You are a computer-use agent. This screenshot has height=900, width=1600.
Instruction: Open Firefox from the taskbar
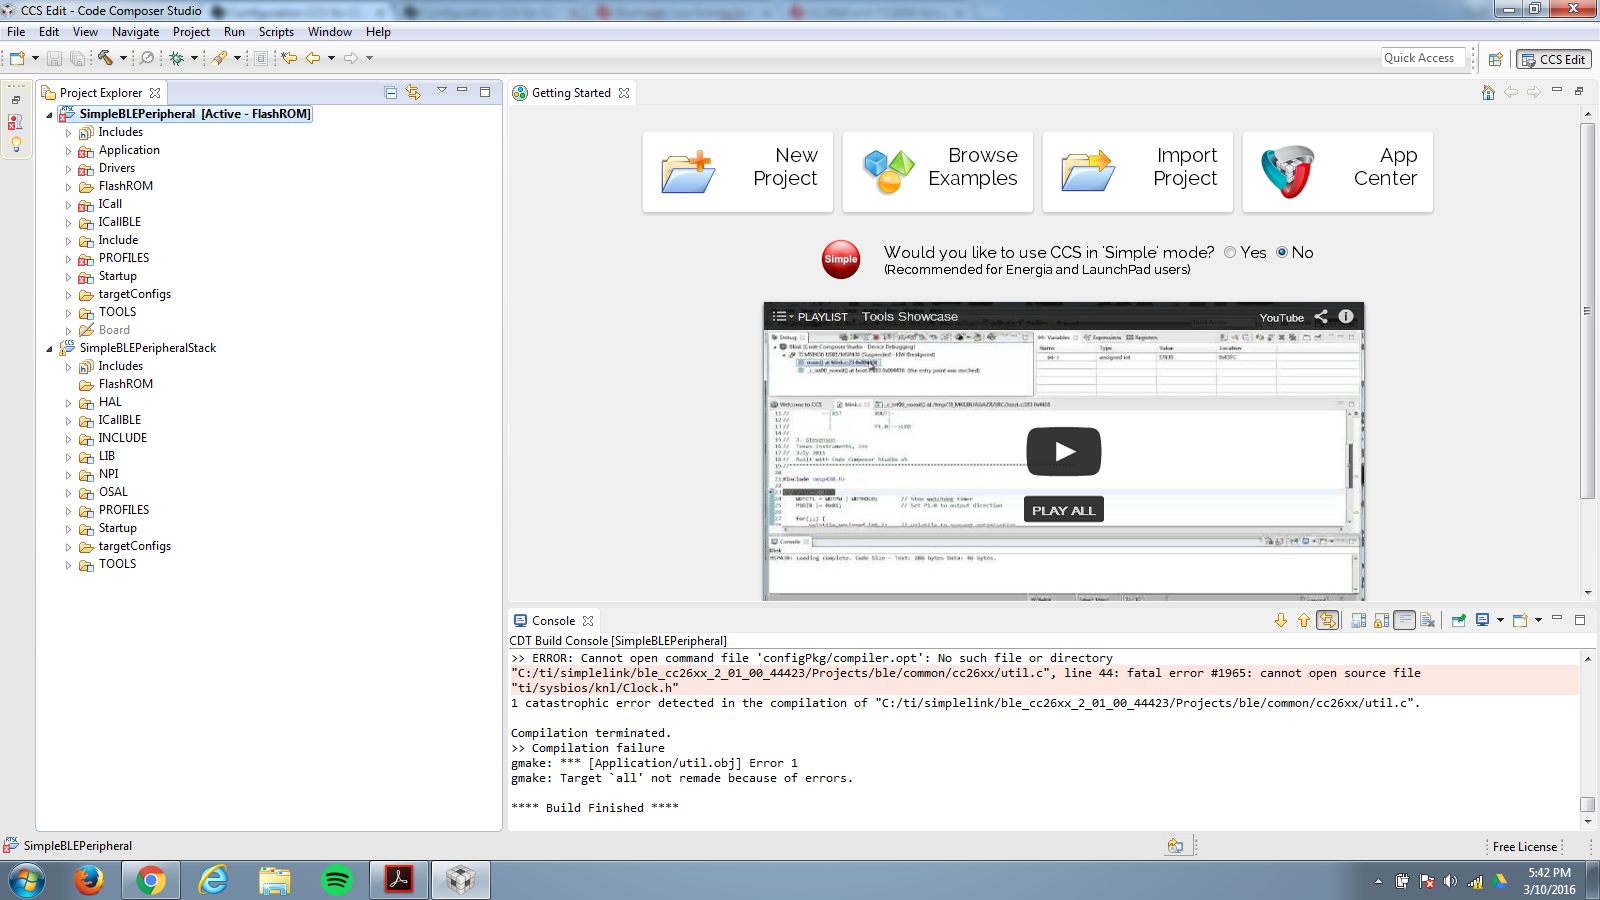coord(89,880)
